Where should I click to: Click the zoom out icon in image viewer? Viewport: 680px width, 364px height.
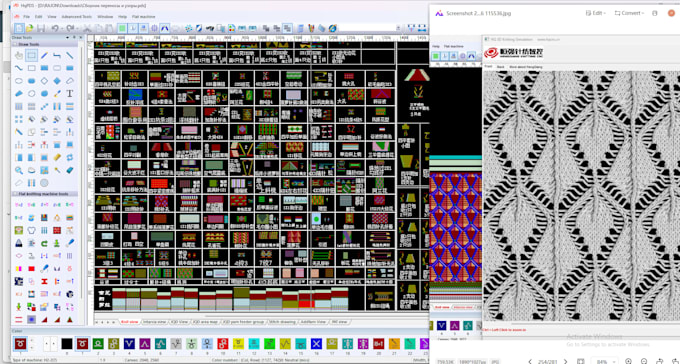pyautogui.click(x=644, y=361)
